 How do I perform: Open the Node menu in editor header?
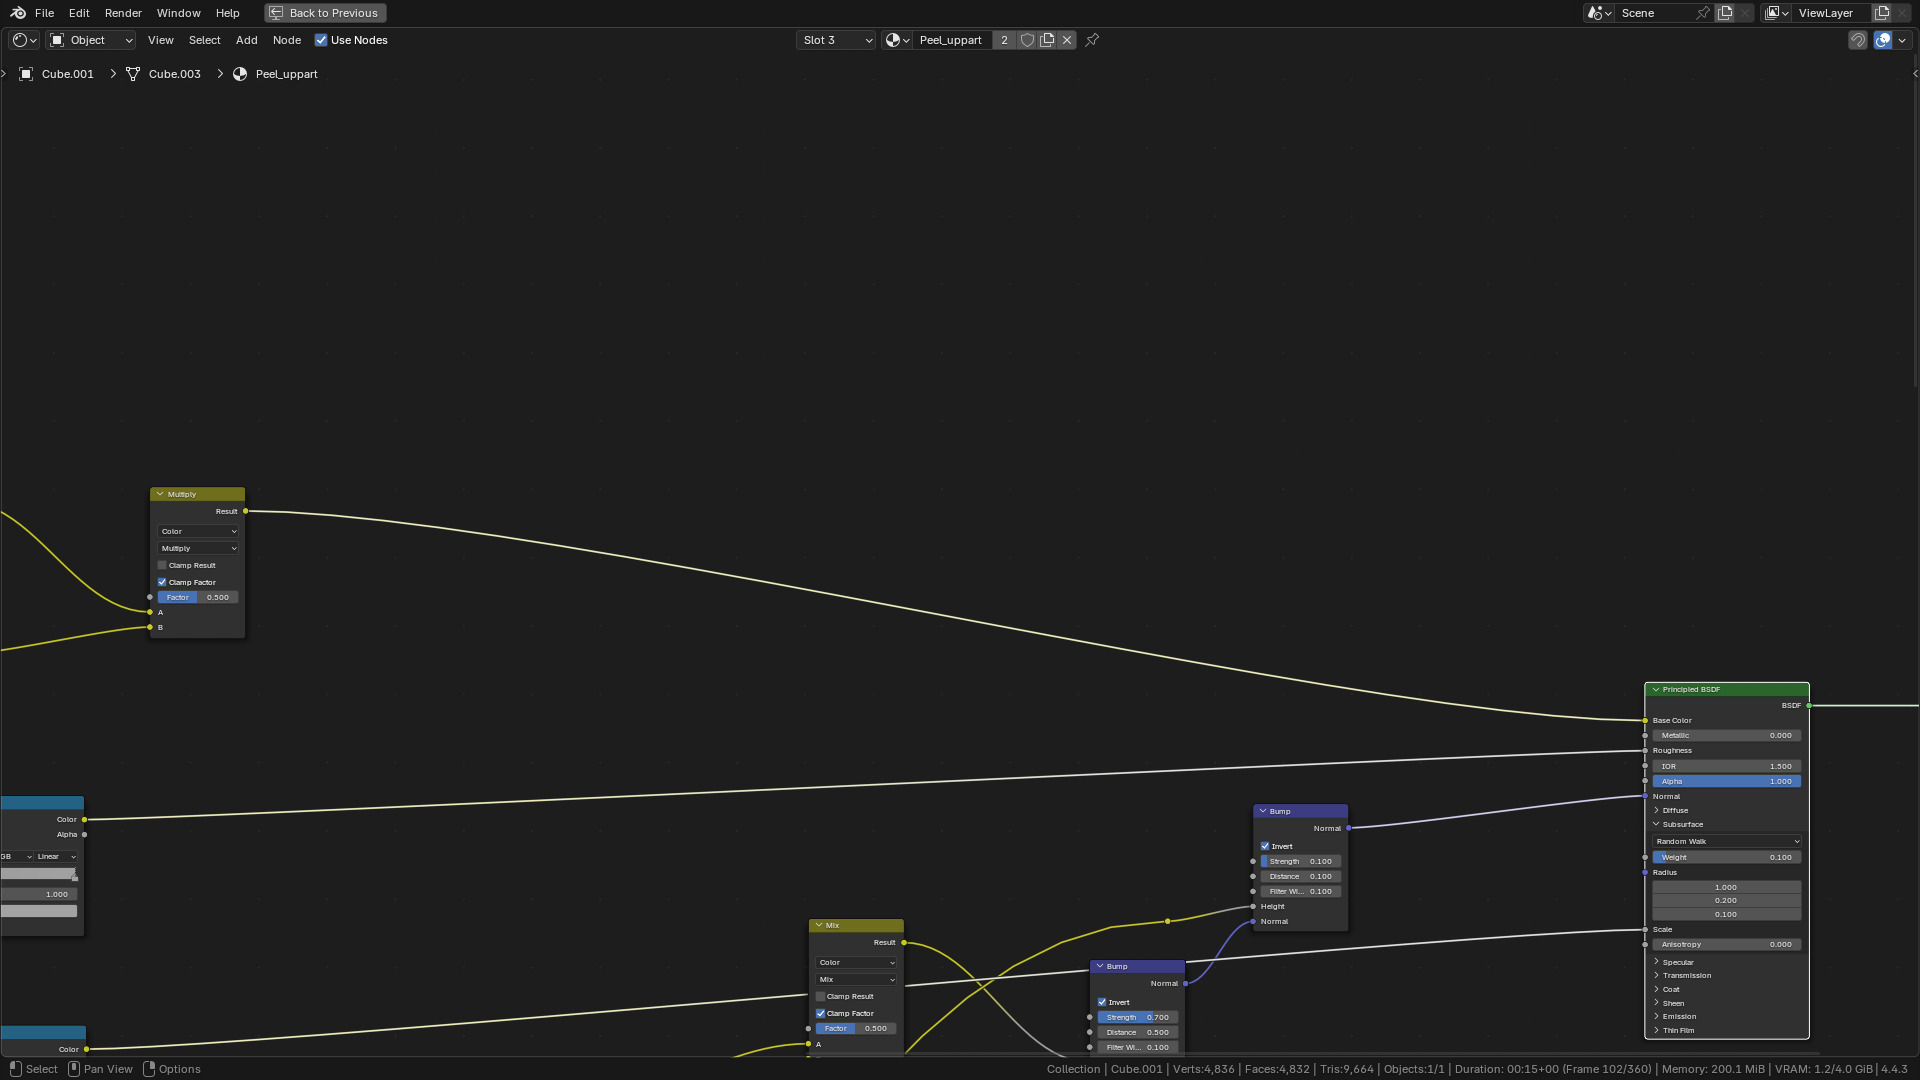286,40
